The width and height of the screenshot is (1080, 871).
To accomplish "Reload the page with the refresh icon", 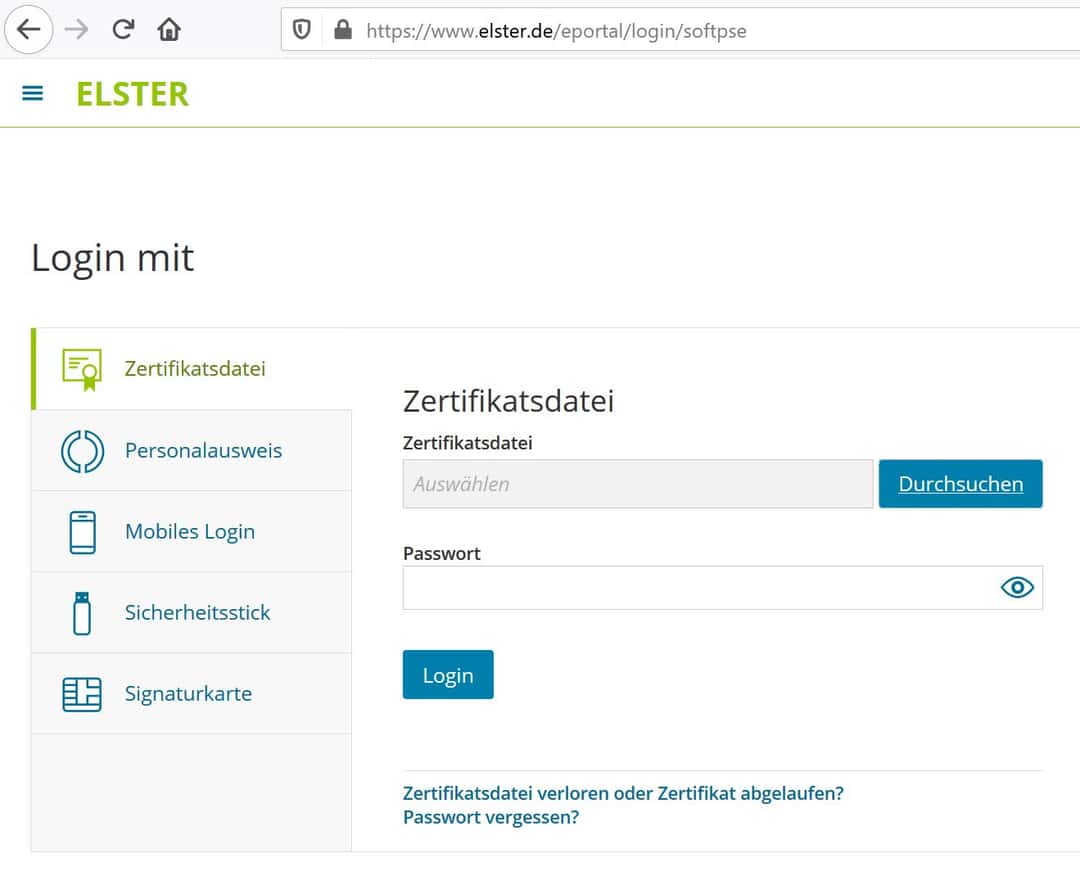I will tap(123, 30).
